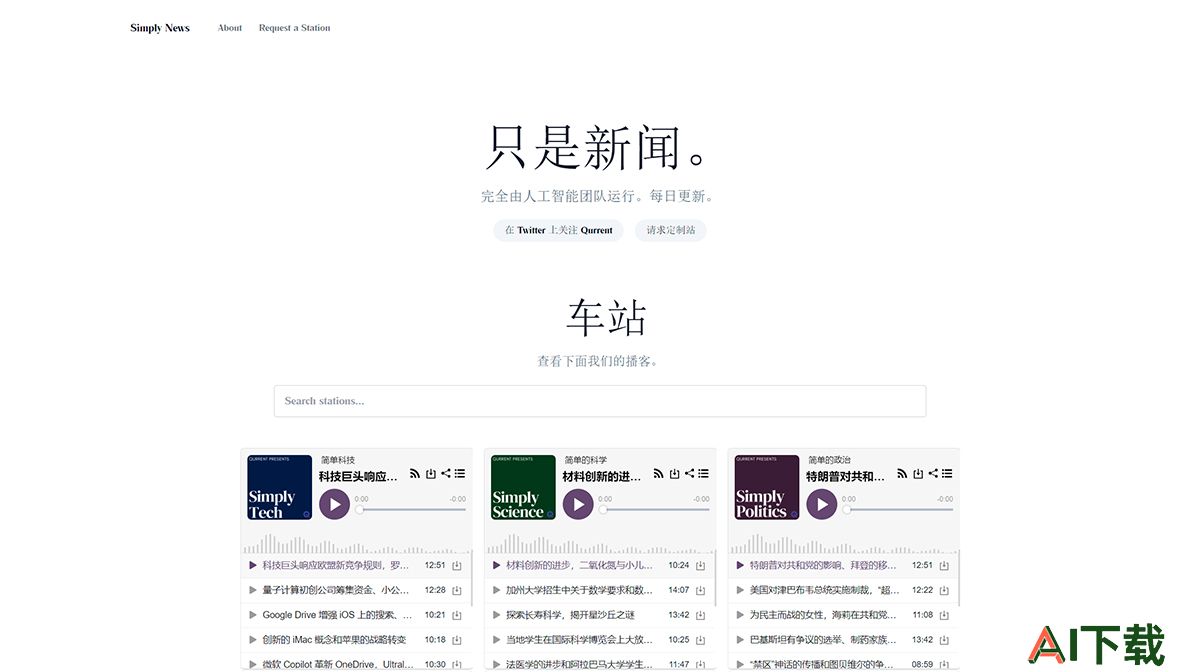Select episode 当地学生在国际科学博览会
Viewport: 1200px width, 672px height.
[580, 640]
